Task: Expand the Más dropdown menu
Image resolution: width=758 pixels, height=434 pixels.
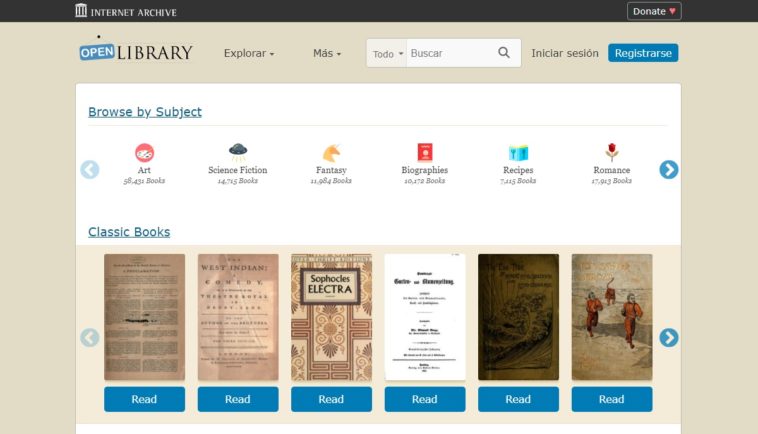Action: (327, 53)
